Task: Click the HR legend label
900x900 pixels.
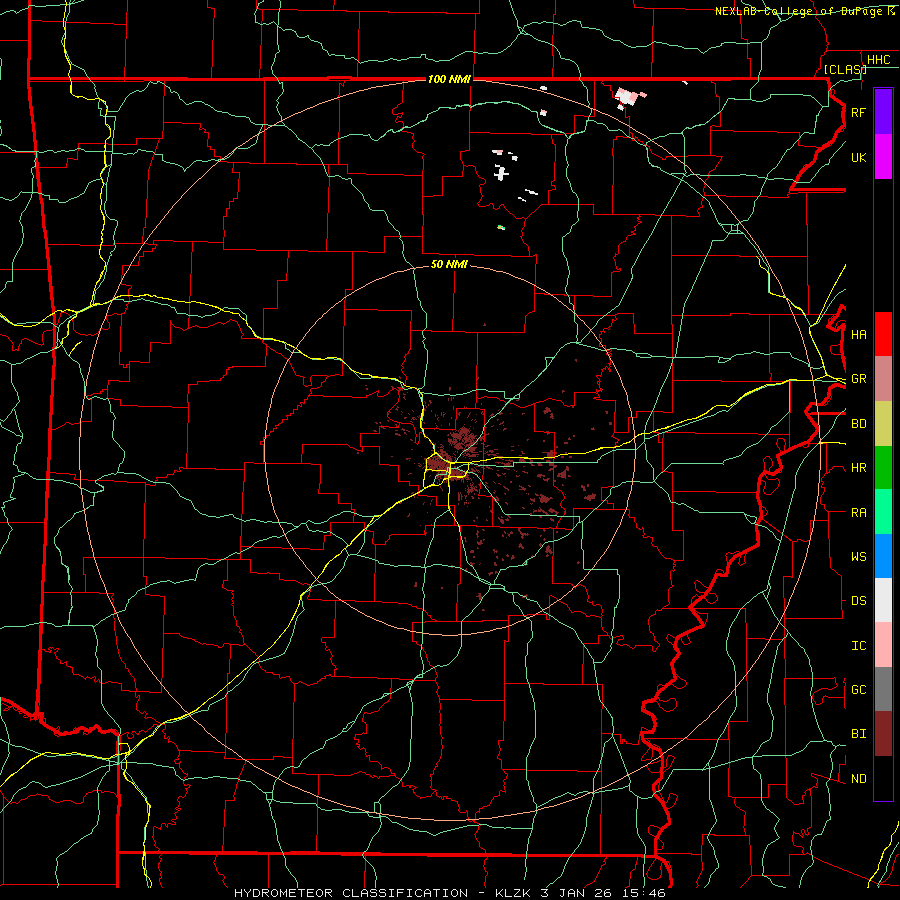Action: click(x=858, y=468)
